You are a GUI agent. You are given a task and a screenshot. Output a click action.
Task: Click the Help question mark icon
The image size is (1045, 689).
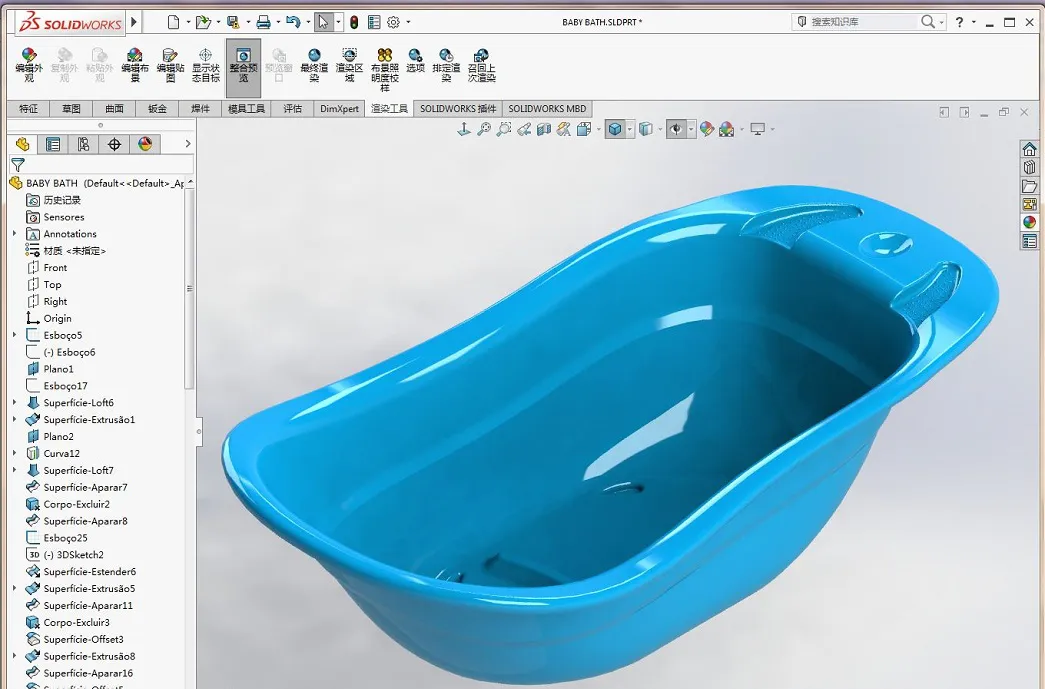[959, 22]
